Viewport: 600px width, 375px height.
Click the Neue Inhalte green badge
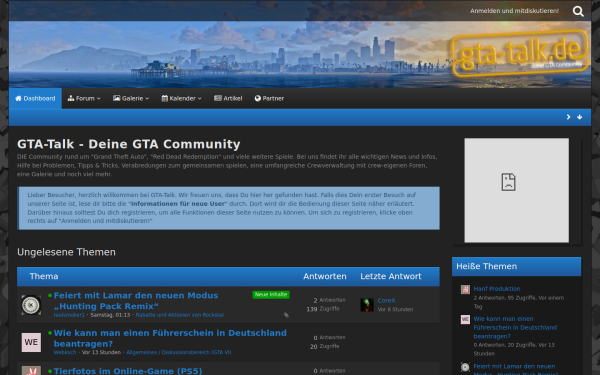(271, 295)
